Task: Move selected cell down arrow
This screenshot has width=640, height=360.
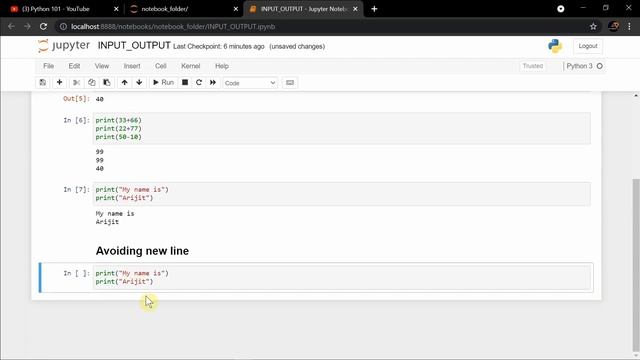Action: coord(139,82)
